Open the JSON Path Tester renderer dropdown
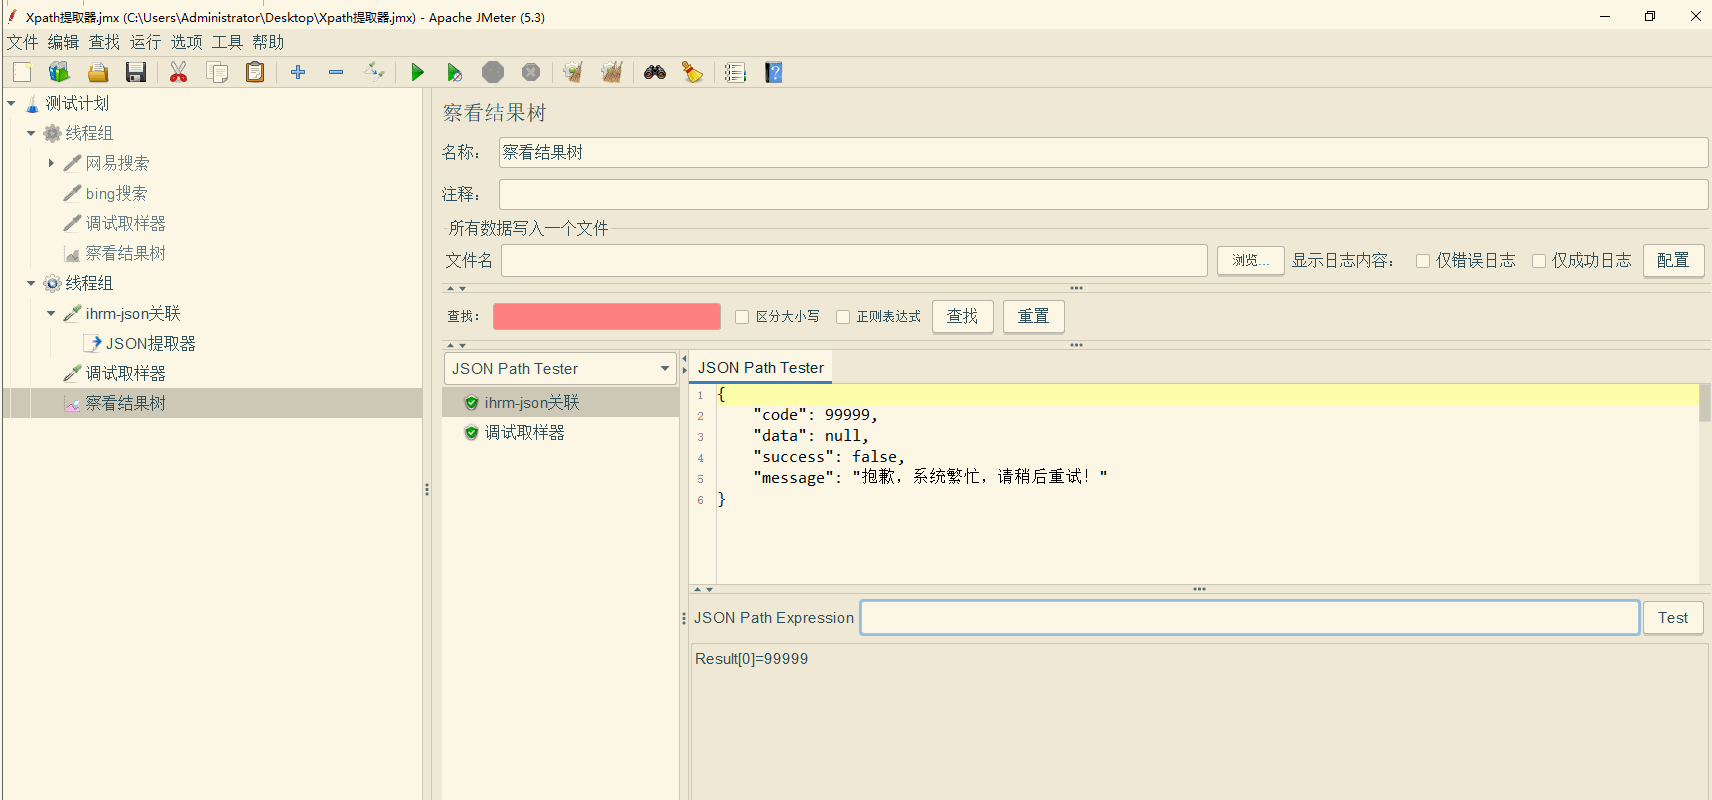 [x=561, y=368]
